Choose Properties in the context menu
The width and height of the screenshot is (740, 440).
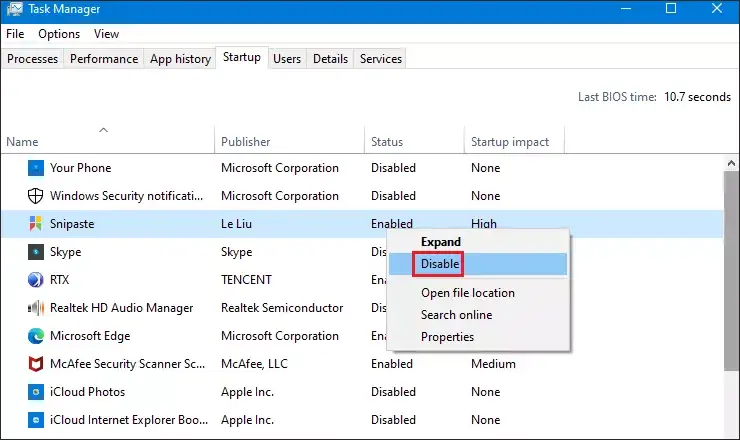pyautogui.click(x=478, y=337)
